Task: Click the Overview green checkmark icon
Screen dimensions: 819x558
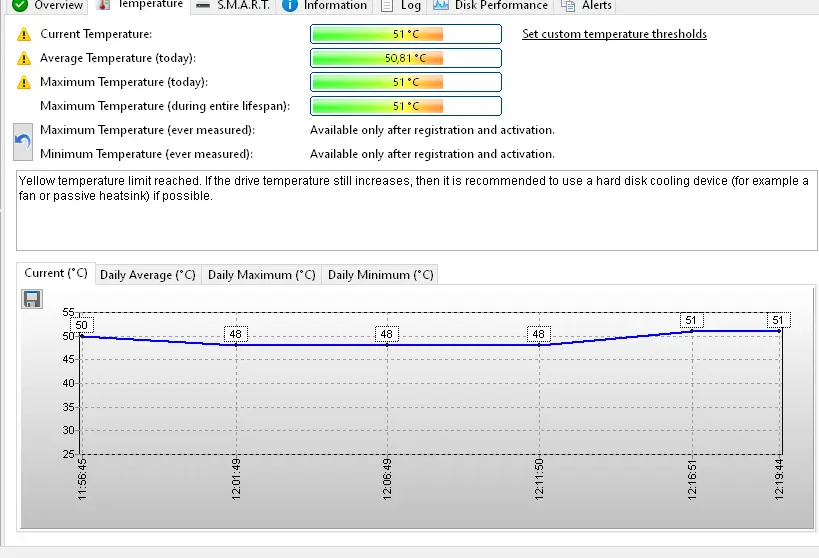Action: coord(20,6)
